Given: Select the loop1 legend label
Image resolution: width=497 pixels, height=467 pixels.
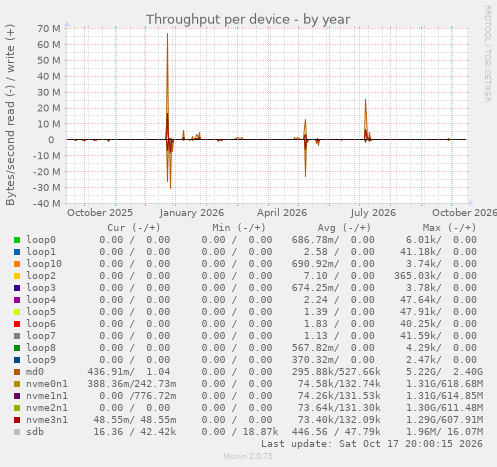Looking at the screenshot, I should (41, 252).
